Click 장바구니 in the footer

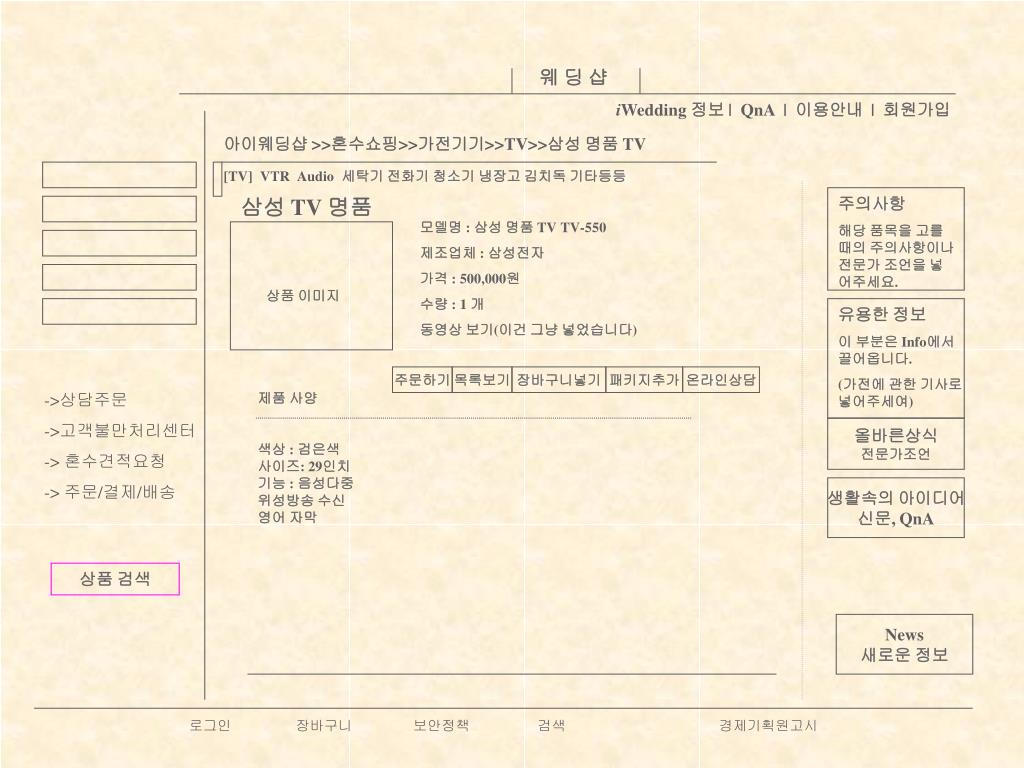click(x=323, y=726)
